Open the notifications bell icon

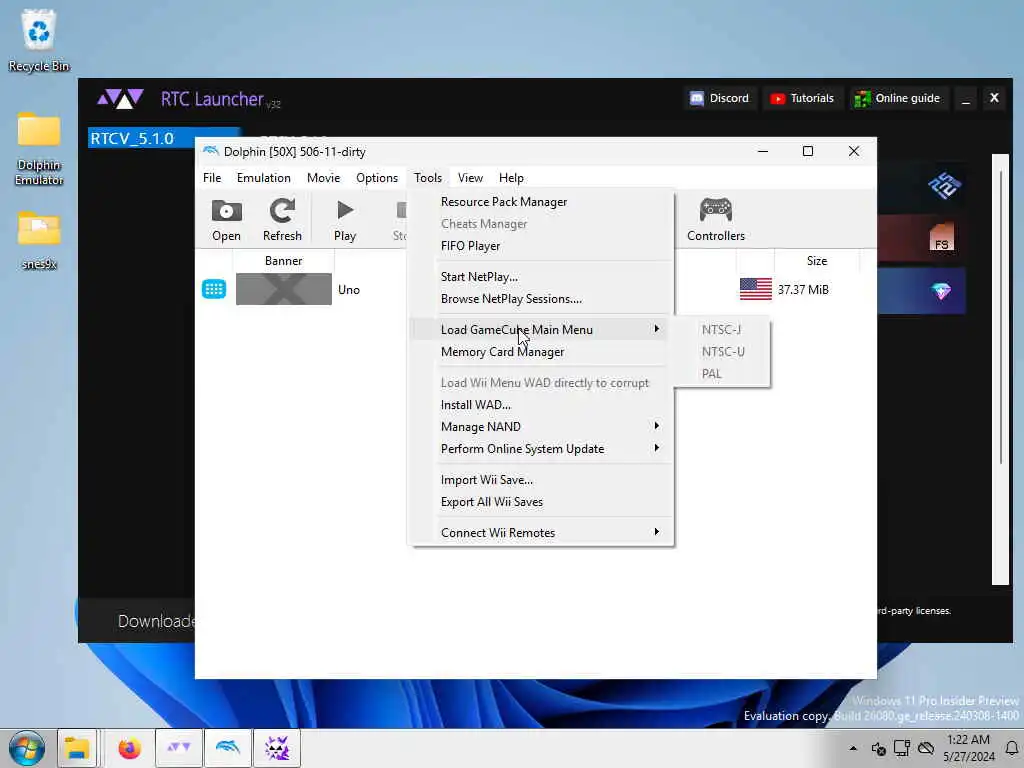tap(1012, 748)
